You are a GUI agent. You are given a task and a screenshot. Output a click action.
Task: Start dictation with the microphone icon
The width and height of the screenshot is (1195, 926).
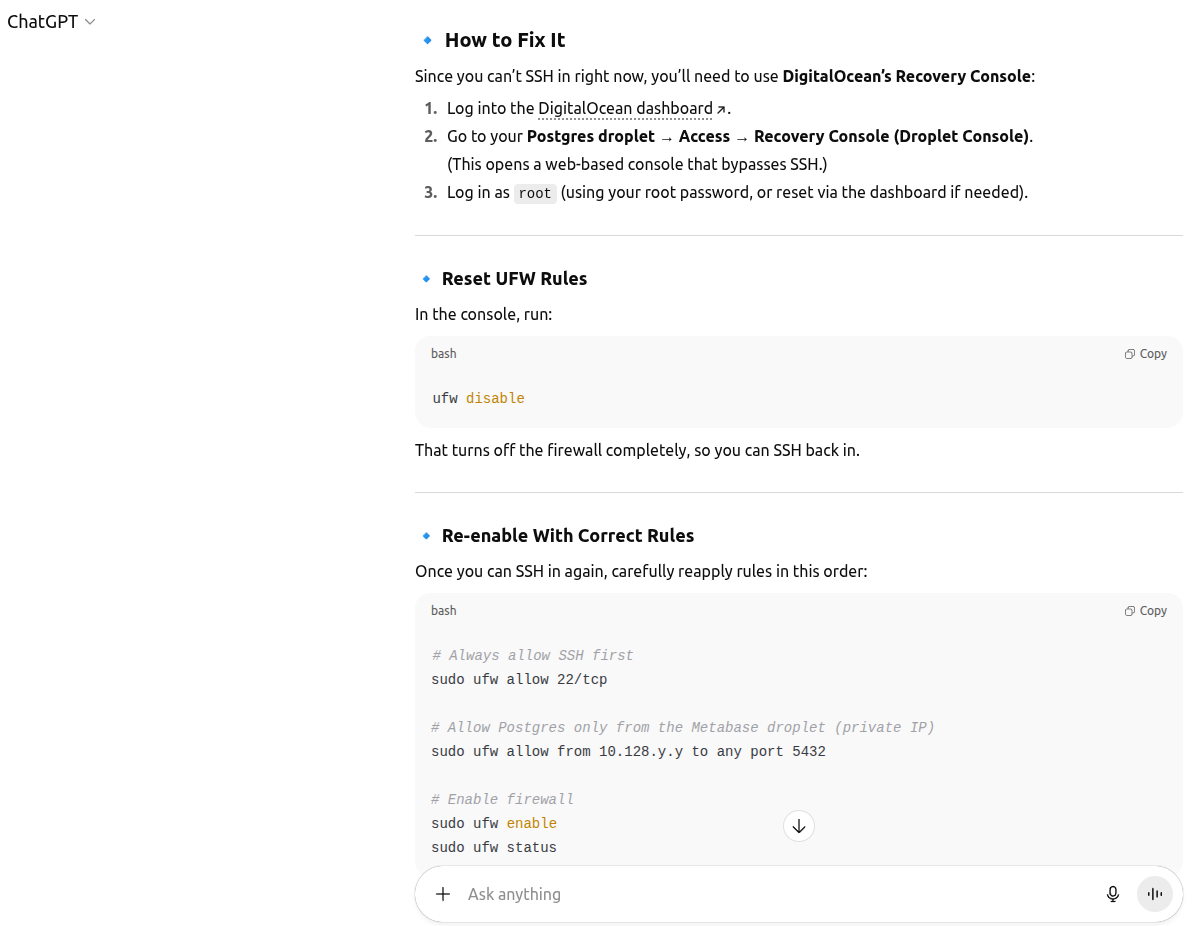[x=1113, y=894]
